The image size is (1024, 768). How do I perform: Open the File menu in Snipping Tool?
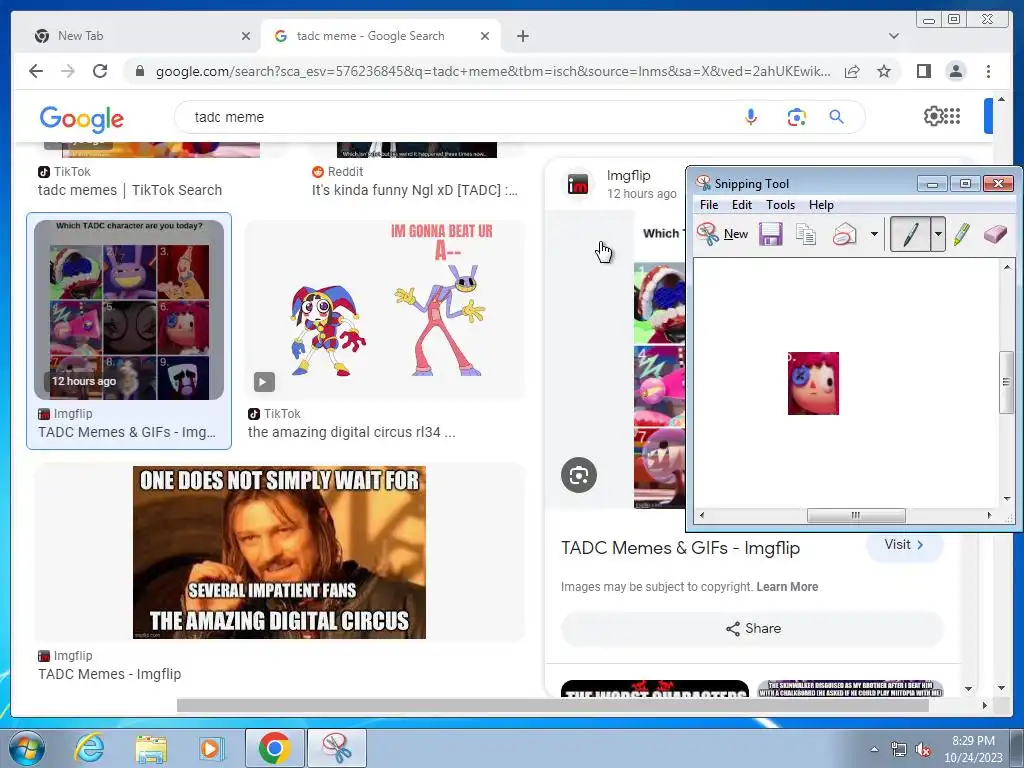[709, 204]
